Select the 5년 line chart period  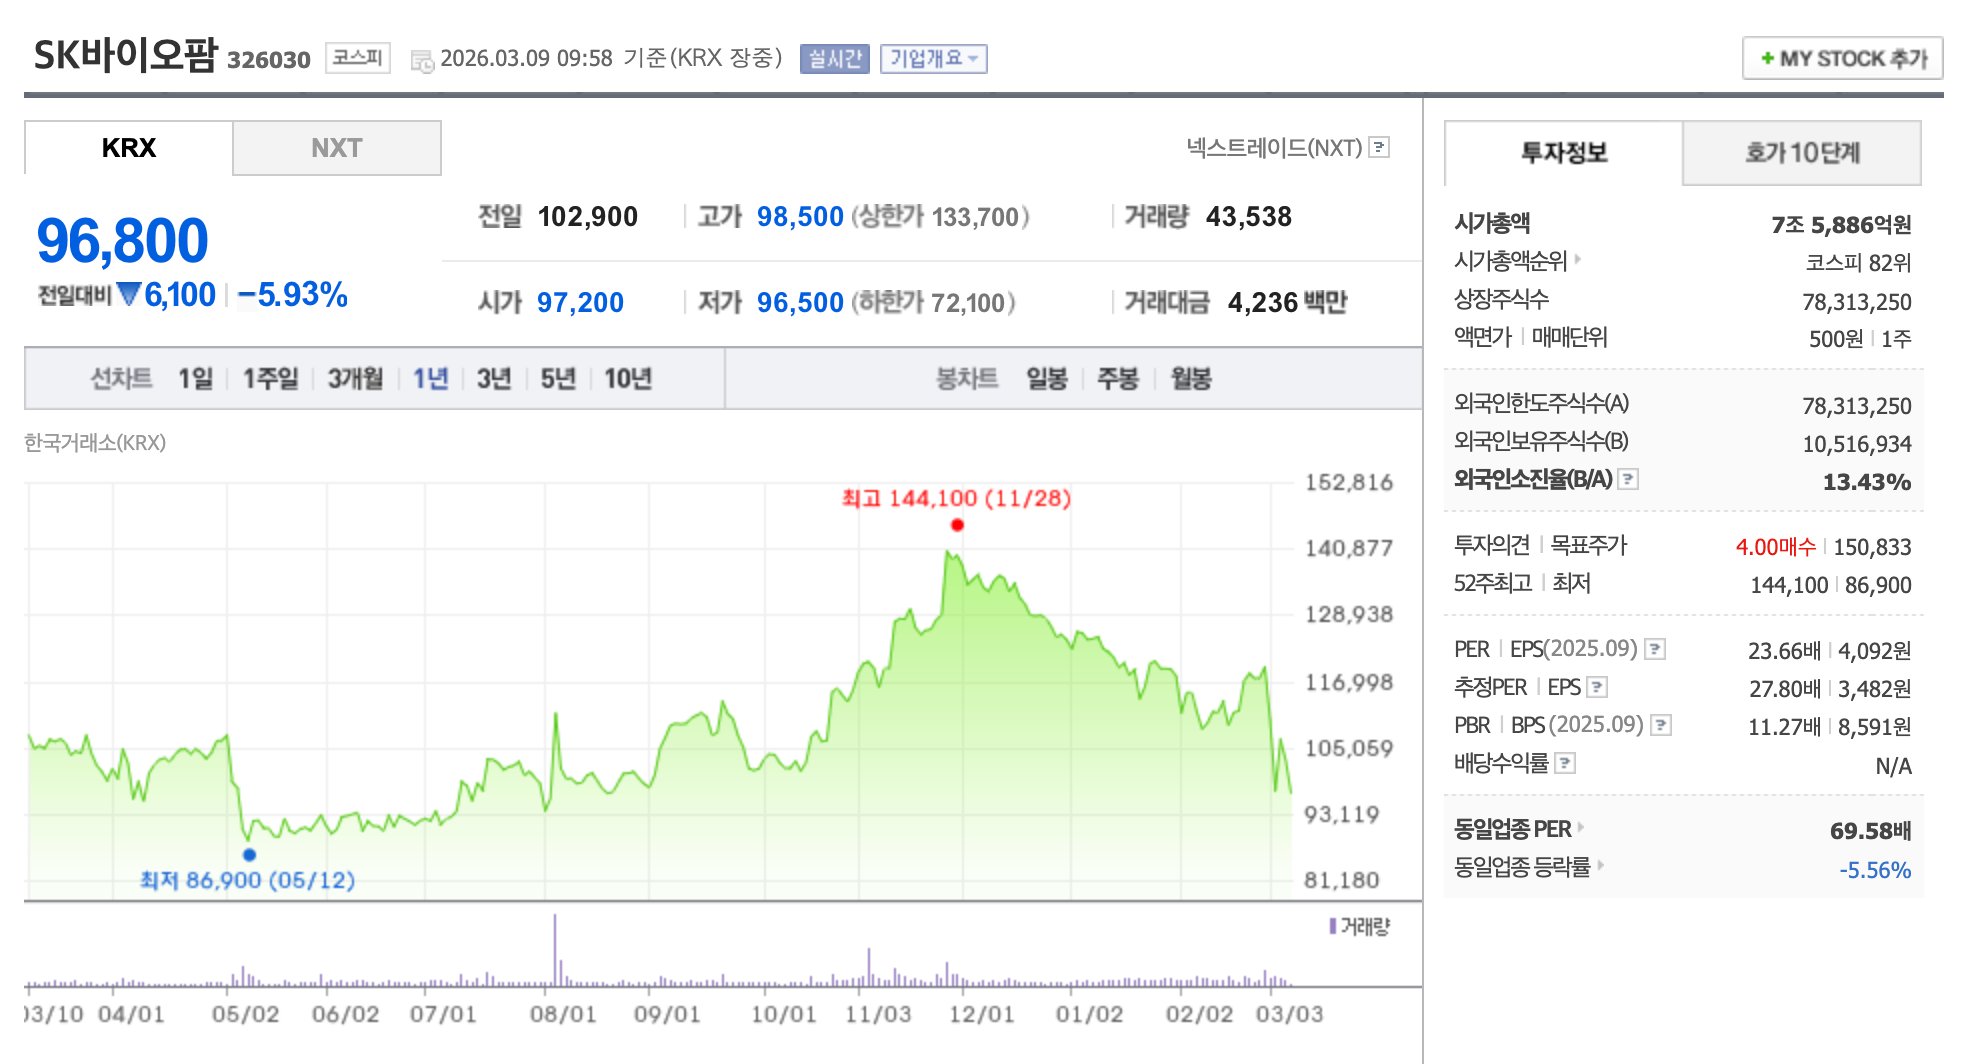tap(558, 379)
